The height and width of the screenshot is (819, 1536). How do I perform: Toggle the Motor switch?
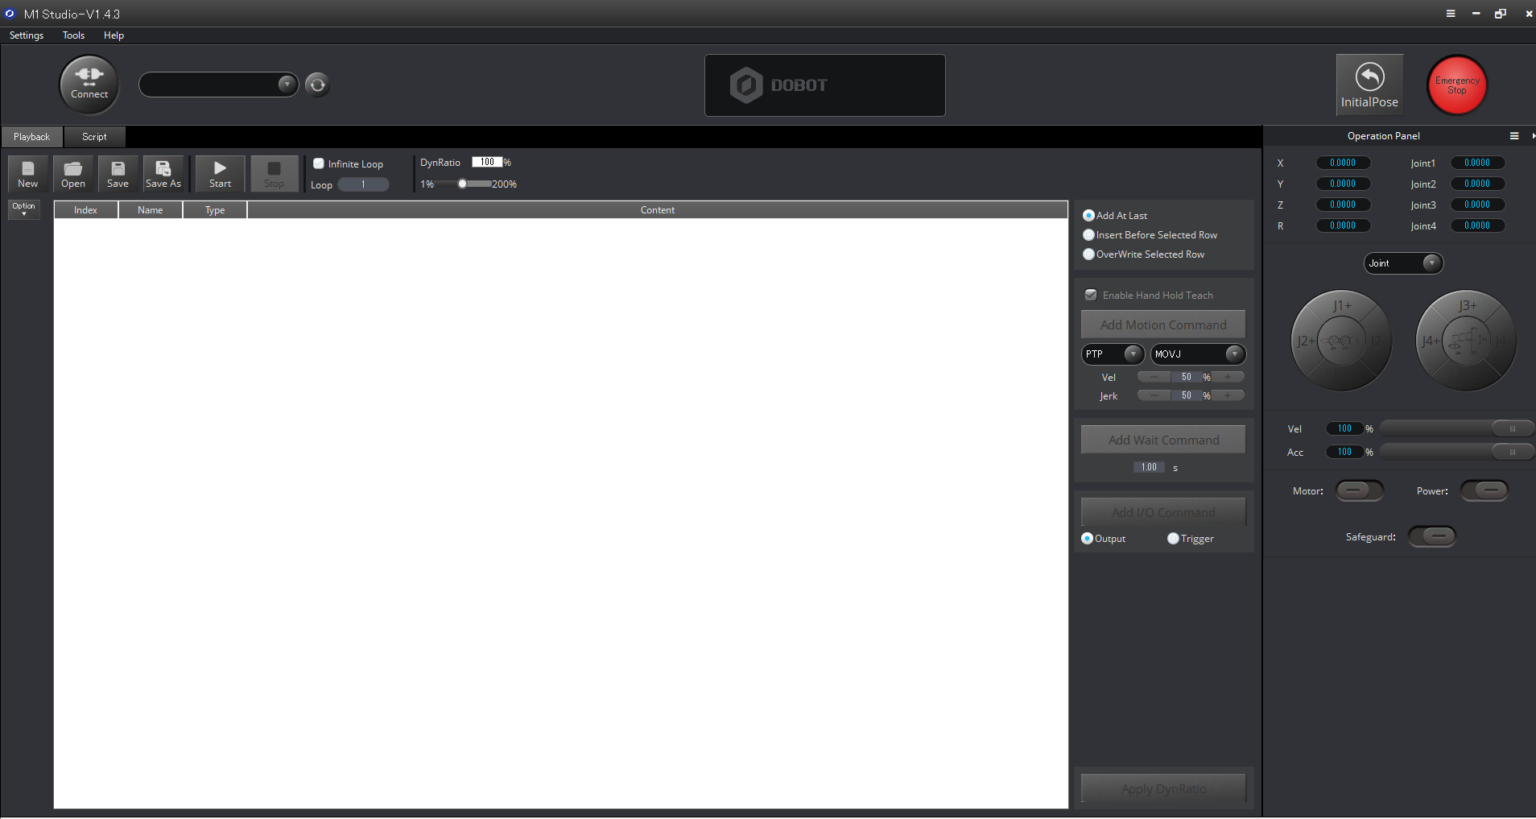pyautogui.click(x=1358, y=490)
